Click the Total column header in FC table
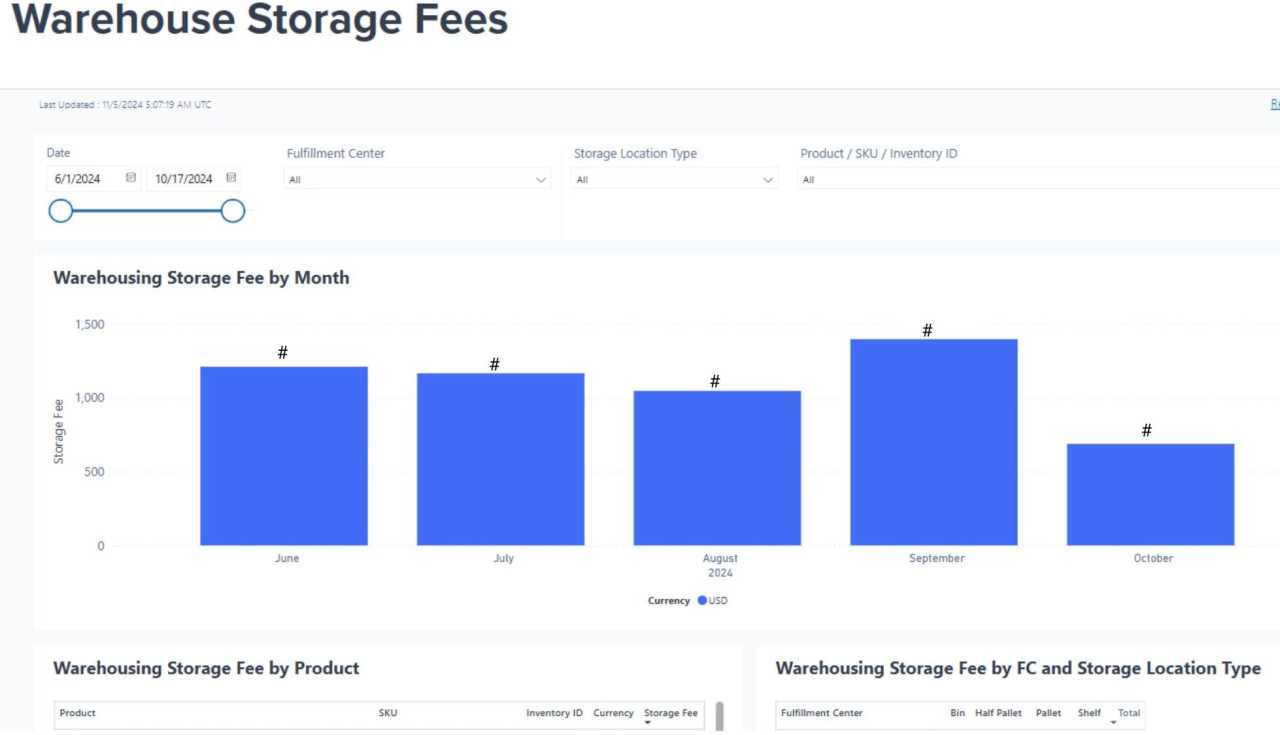This screenshot has height=735, width=1280. (x=1129, y=713)
